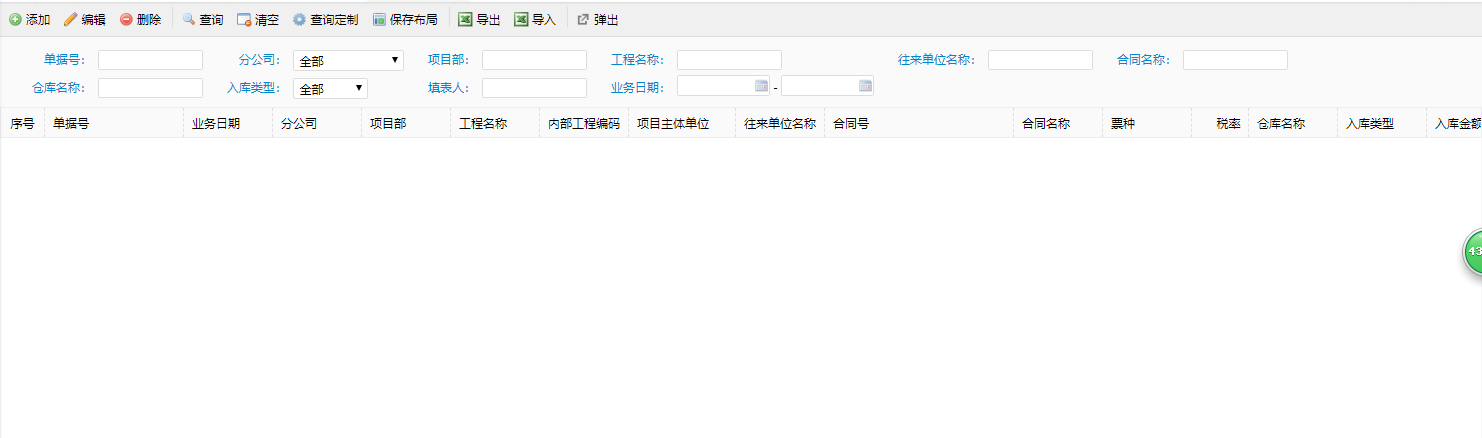The width and height of the screenshot is (1482, 438).
Task: Sort by 项目主体单位 column header
Action: coord(681,124)
